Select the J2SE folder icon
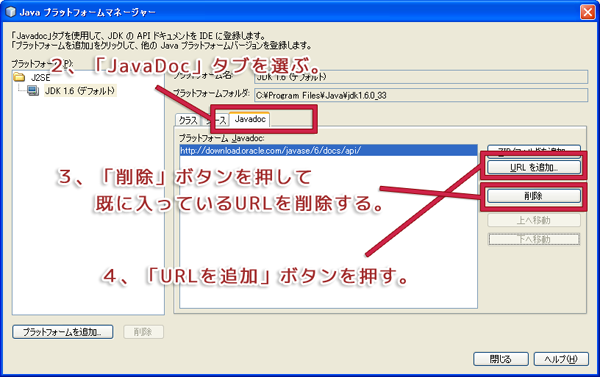 pos(19,78)
